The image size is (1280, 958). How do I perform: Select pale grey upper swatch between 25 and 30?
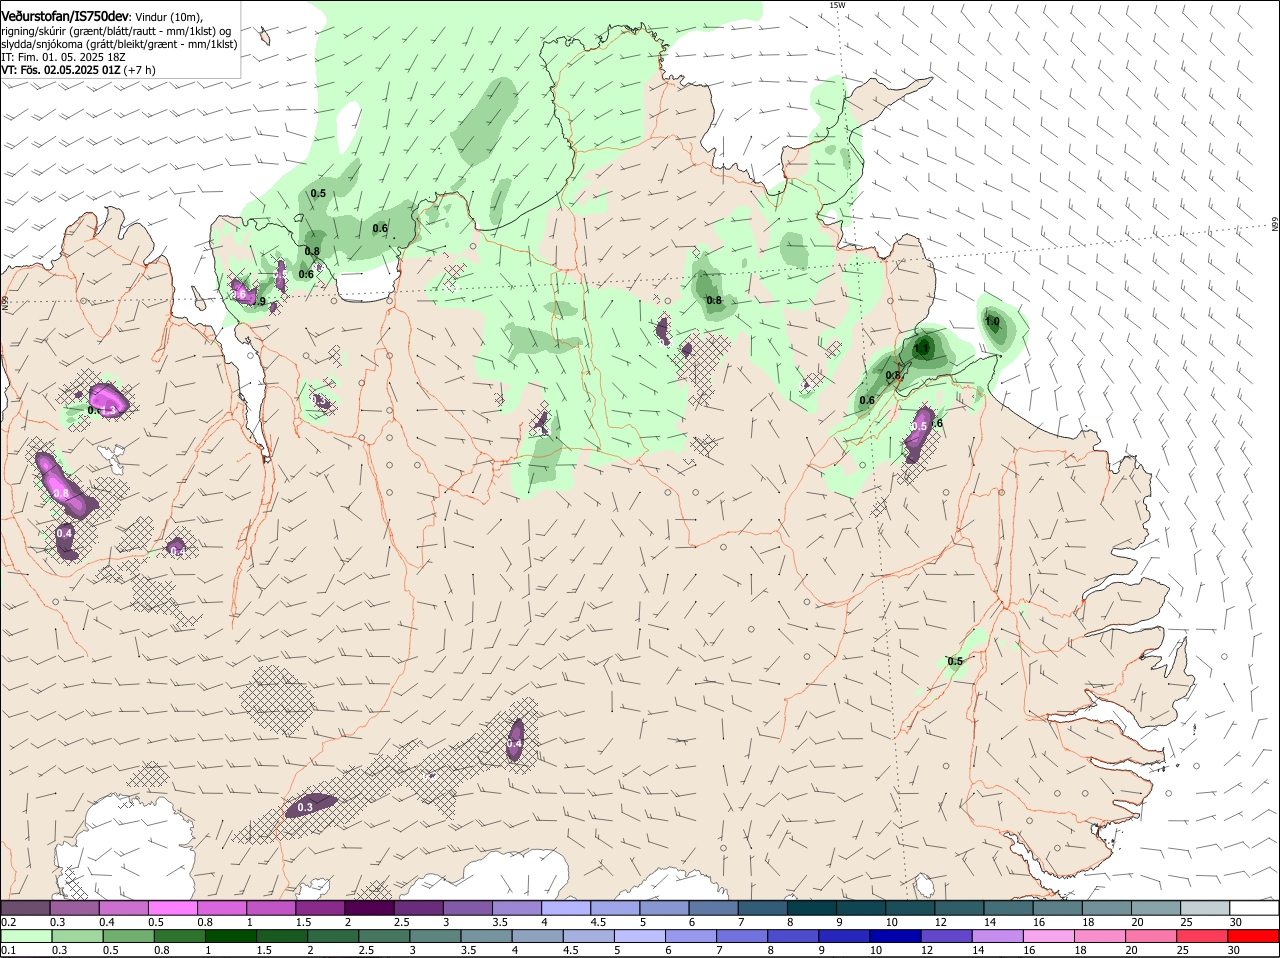tap(1205, 907)
